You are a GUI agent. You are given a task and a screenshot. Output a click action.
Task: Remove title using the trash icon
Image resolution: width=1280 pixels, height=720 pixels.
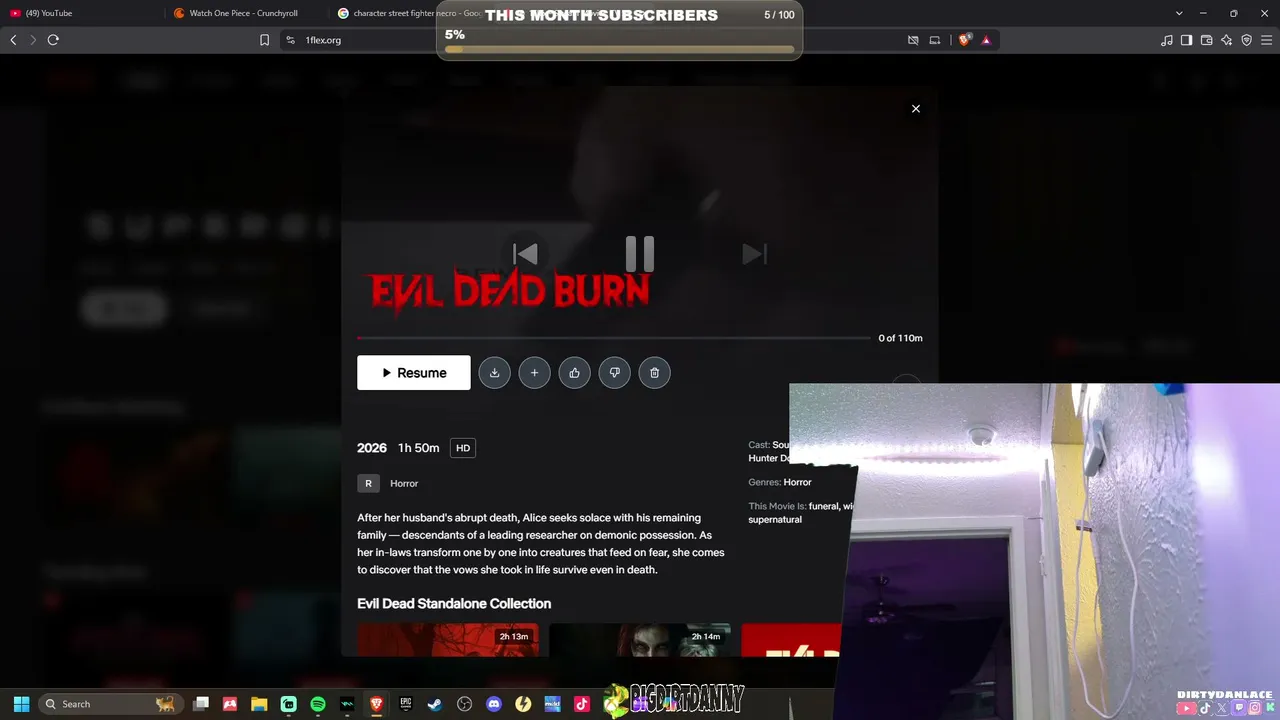point(654,373)
